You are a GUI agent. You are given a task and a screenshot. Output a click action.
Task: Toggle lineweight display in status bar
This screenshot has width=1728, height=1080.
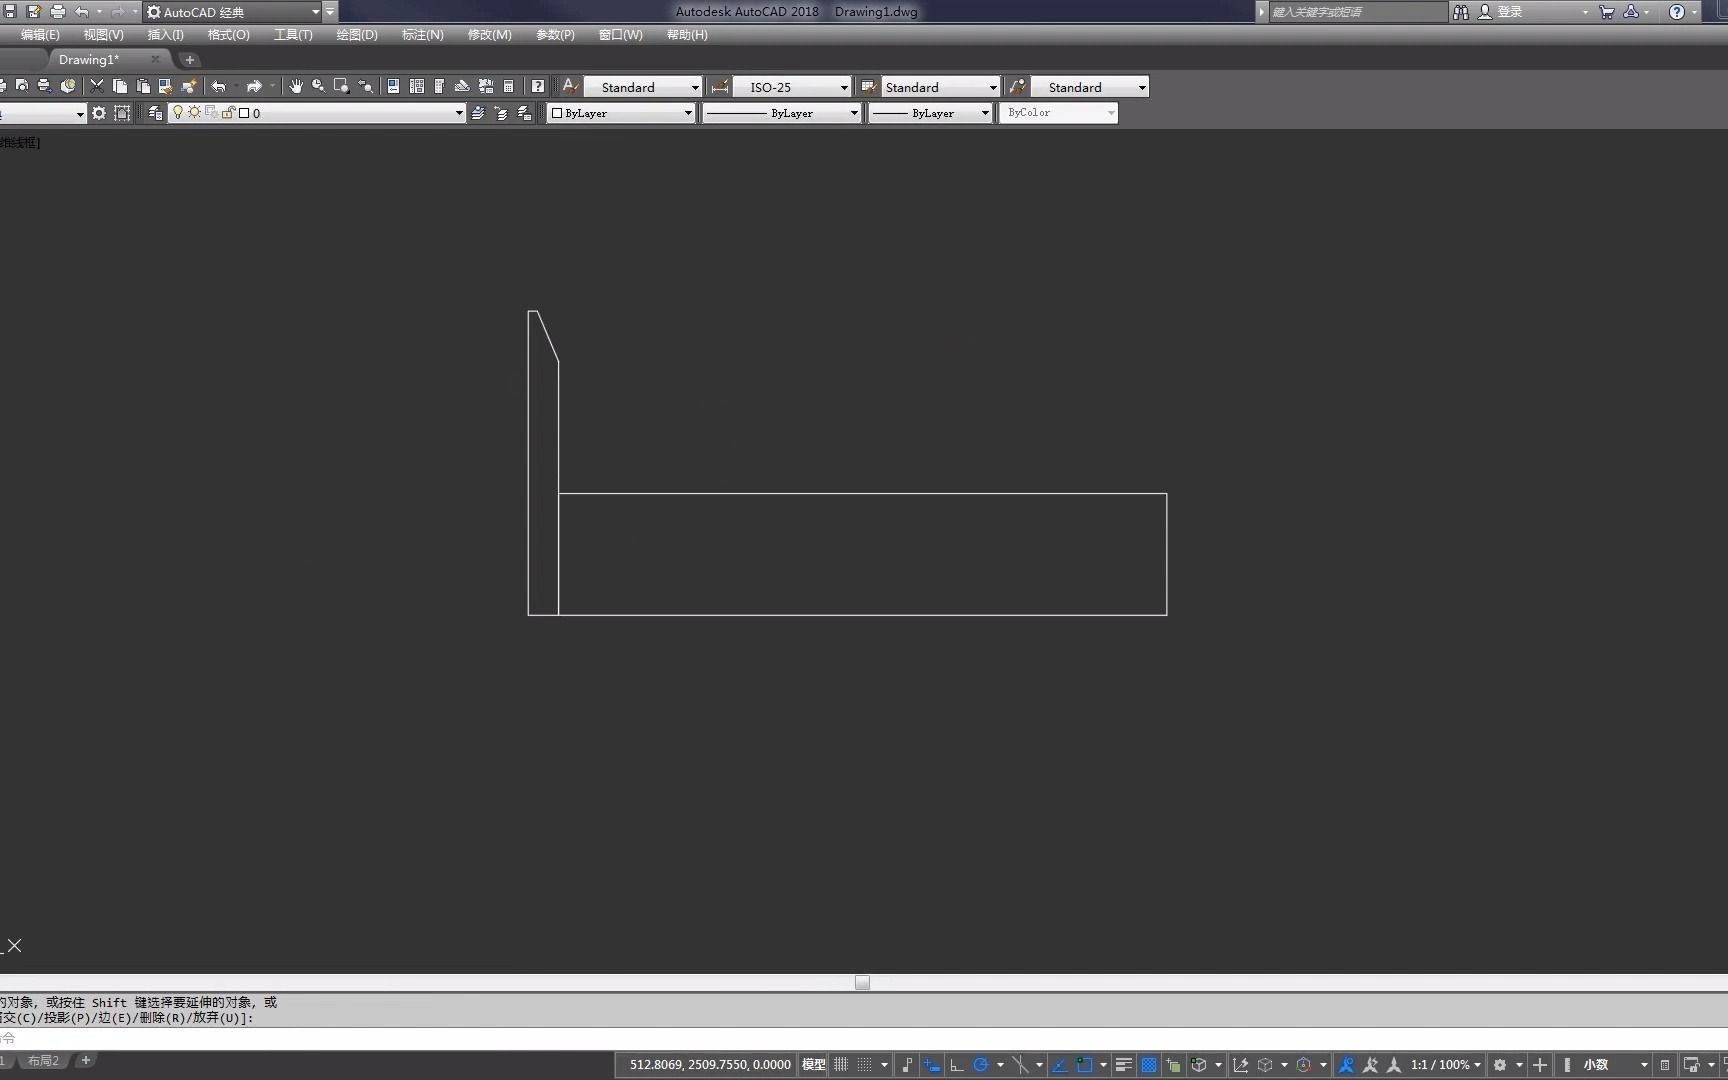tap(1124, 1065)
